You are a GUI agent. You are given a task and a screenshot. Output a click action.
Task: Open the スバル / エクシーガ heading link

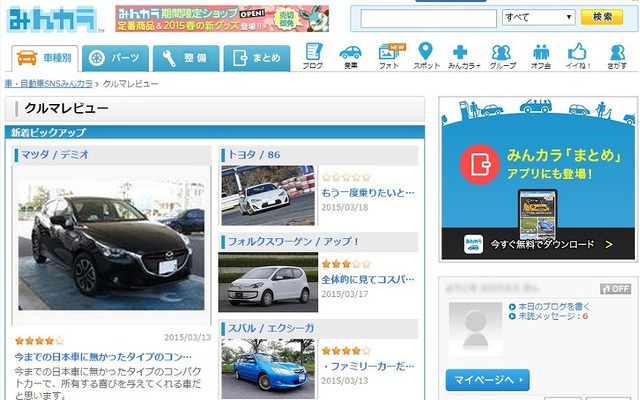(x=271, y=328)
